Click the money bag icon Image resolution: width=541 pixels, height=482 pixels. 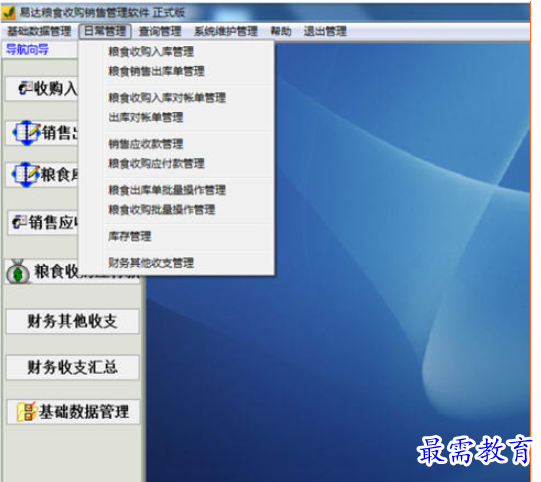[x=18, y=272]
